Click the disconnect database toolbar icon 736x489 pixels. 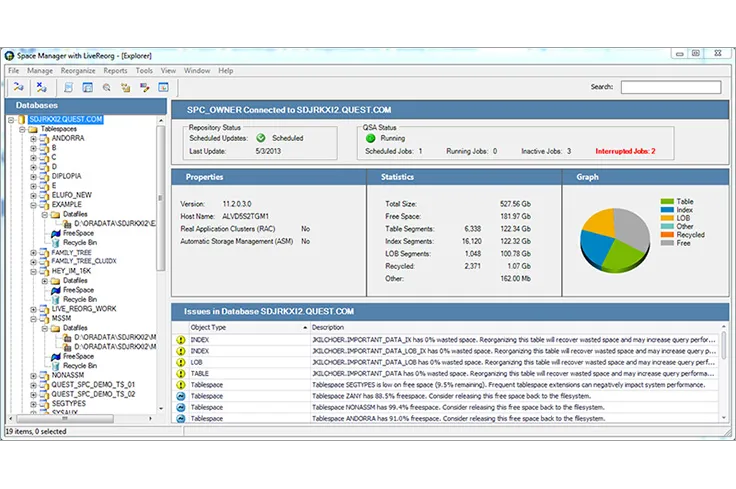(42, 88)
